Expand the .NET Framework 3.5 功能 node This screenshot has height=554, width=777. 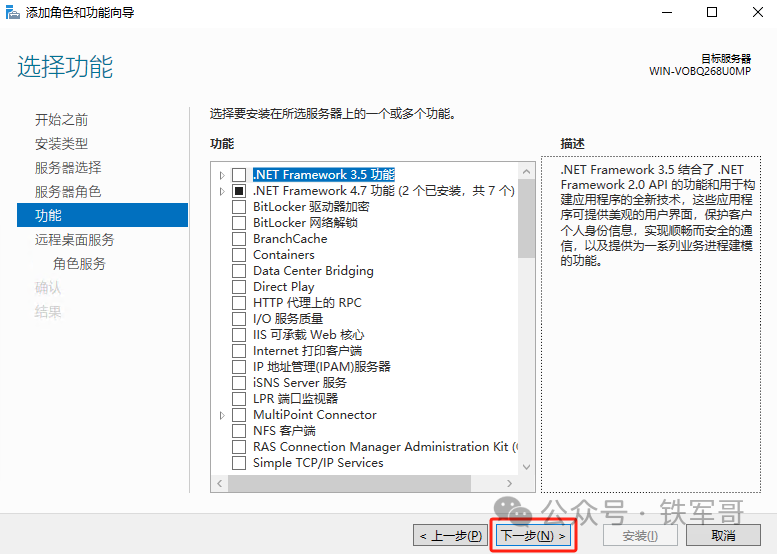[222, 175]
